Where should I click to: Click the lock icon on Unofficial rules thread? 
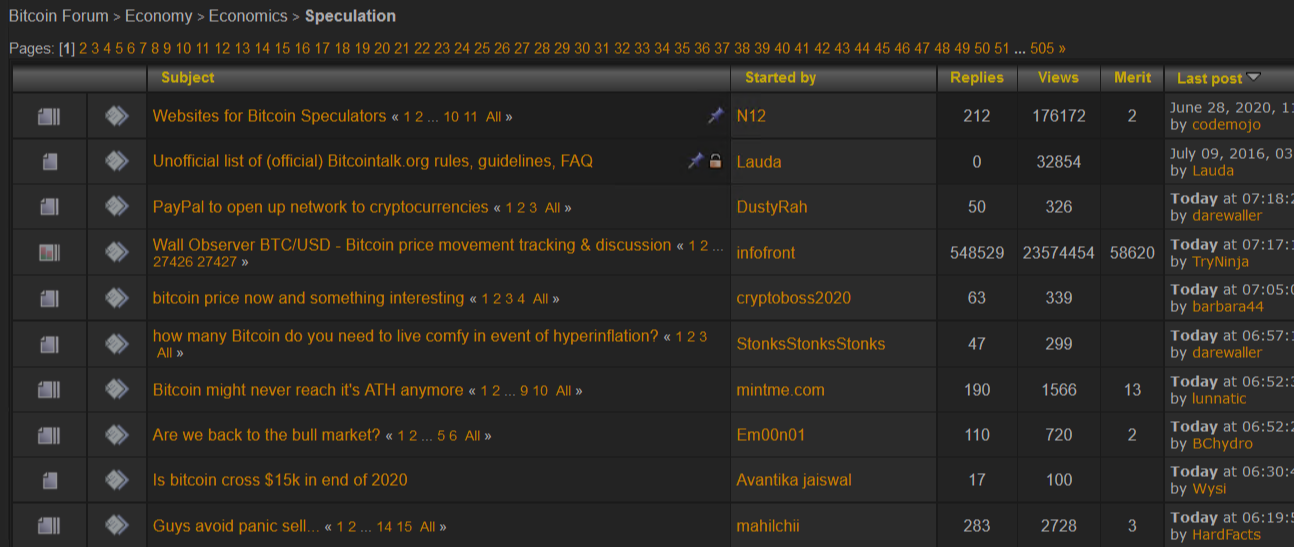point(715,161)
